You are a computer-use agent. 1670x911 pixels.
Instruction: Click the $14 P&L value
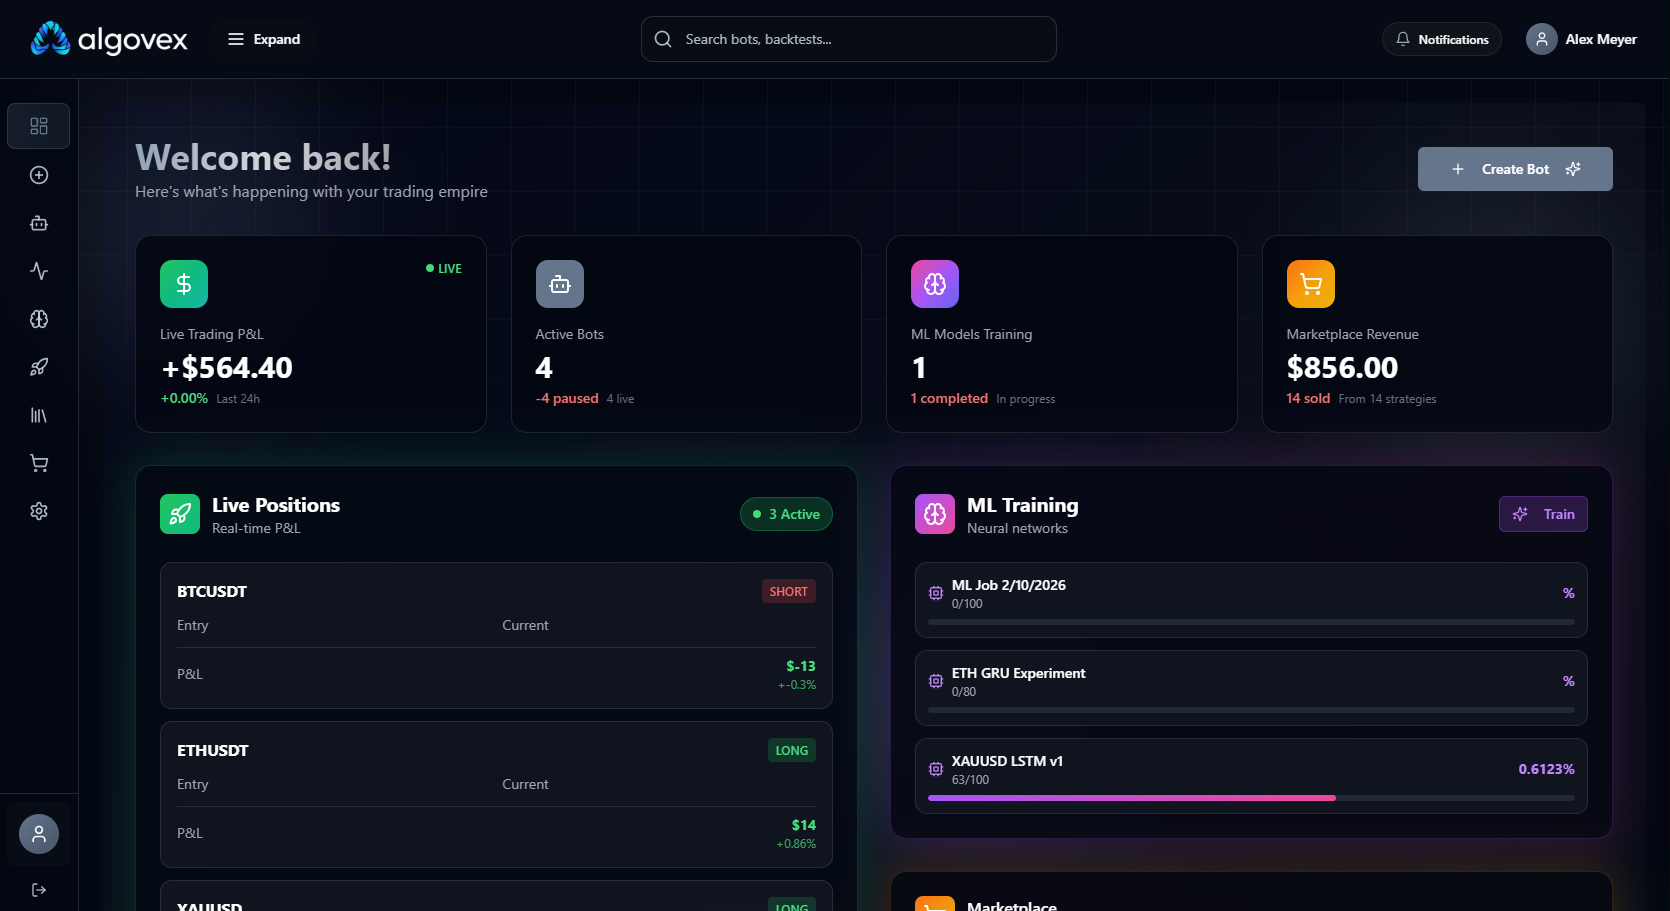pos(804,825)
